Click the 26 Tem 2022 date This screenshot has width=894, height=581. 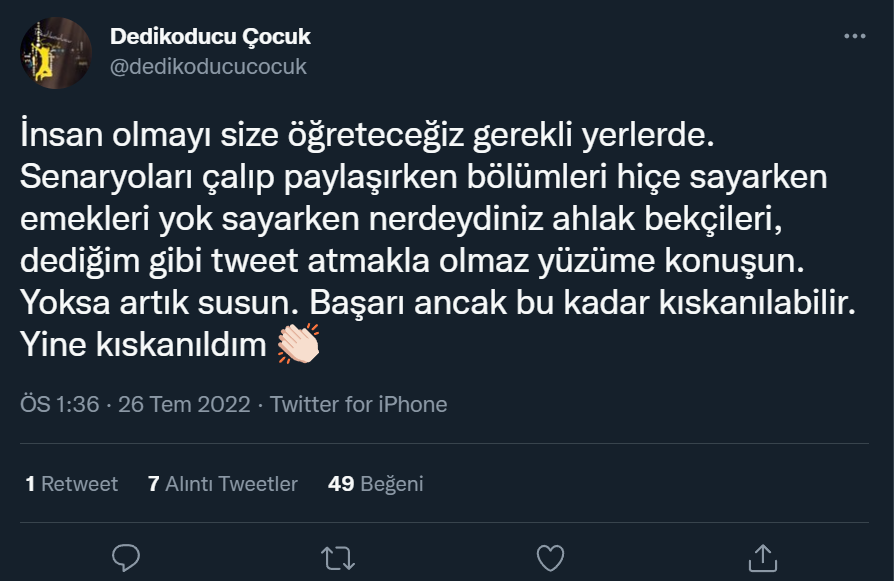pyautogui.click(x=184, y=405)
